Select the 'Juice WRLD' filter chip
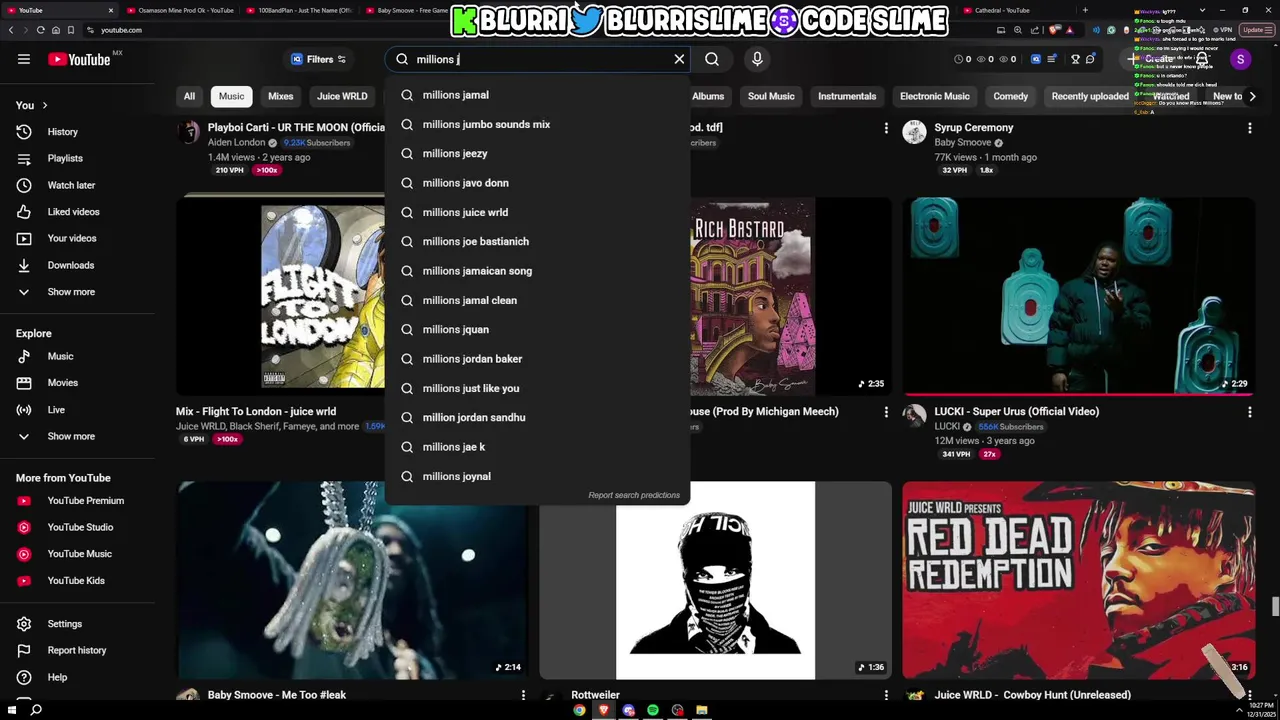Viewport: 1280px width, 720px height. click(342, 96)
